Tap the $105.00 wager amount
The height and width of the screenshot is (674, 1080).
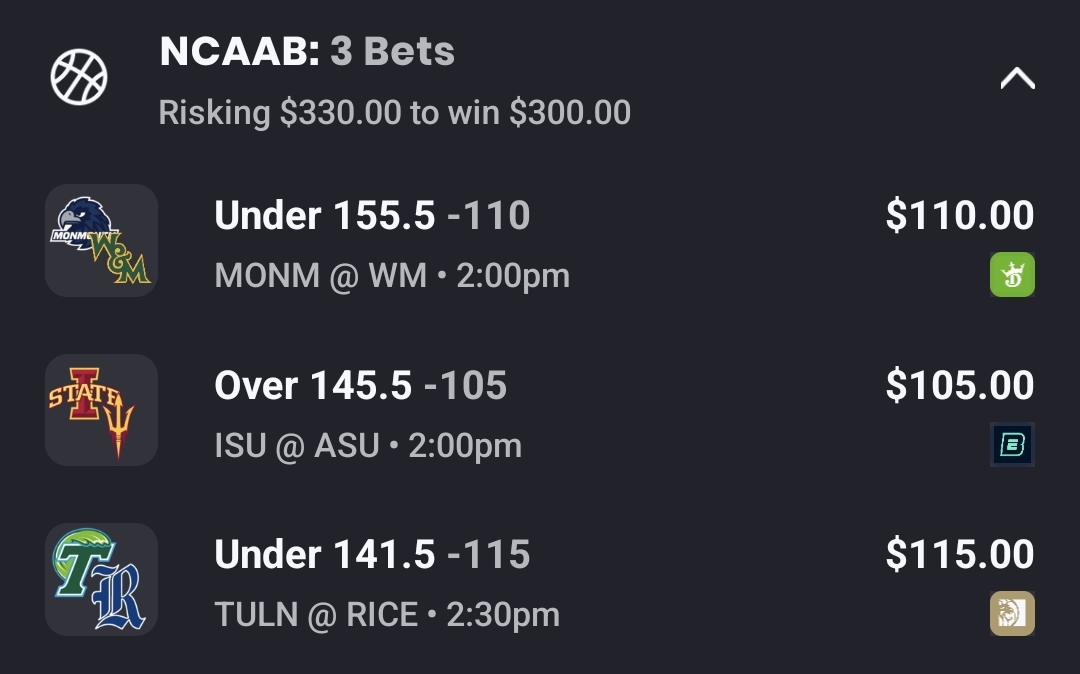point(959,385)
